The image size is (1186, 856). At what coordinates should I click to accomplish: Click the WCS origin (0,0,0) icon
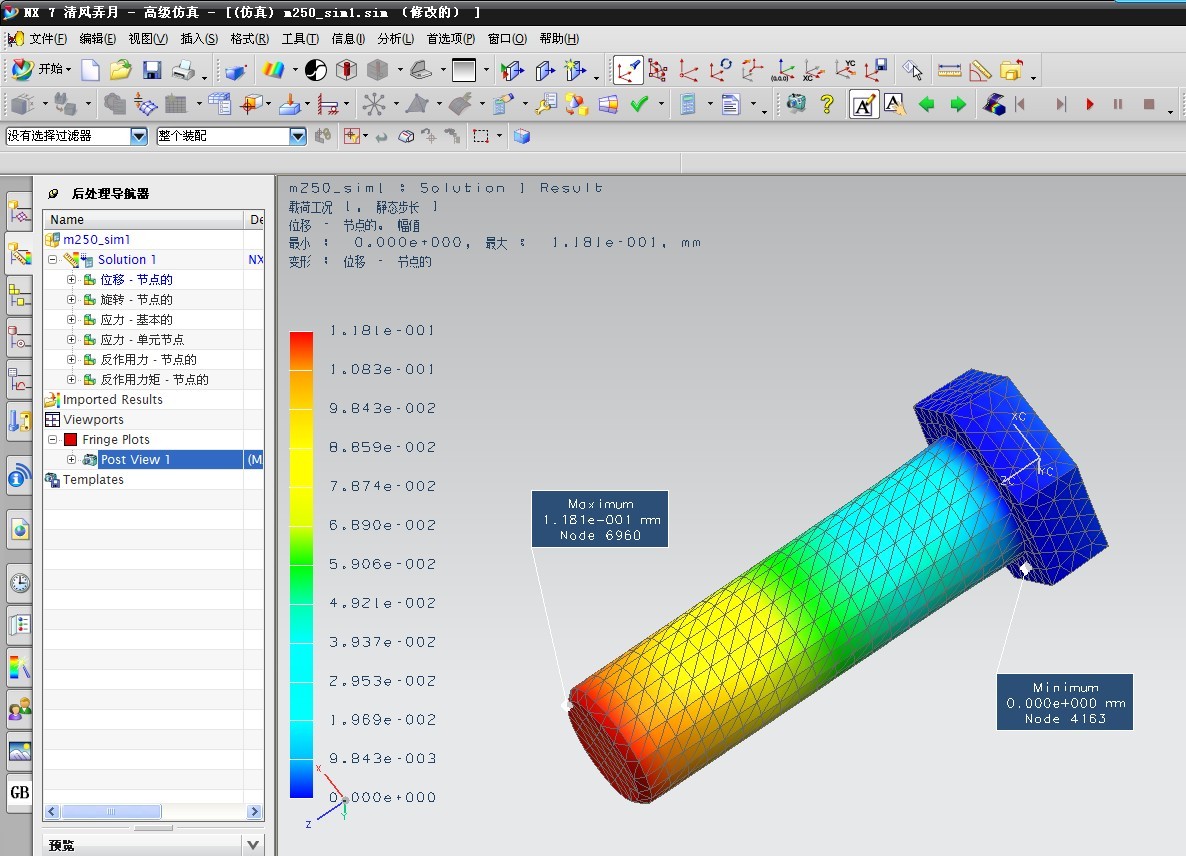pos(783,70)
